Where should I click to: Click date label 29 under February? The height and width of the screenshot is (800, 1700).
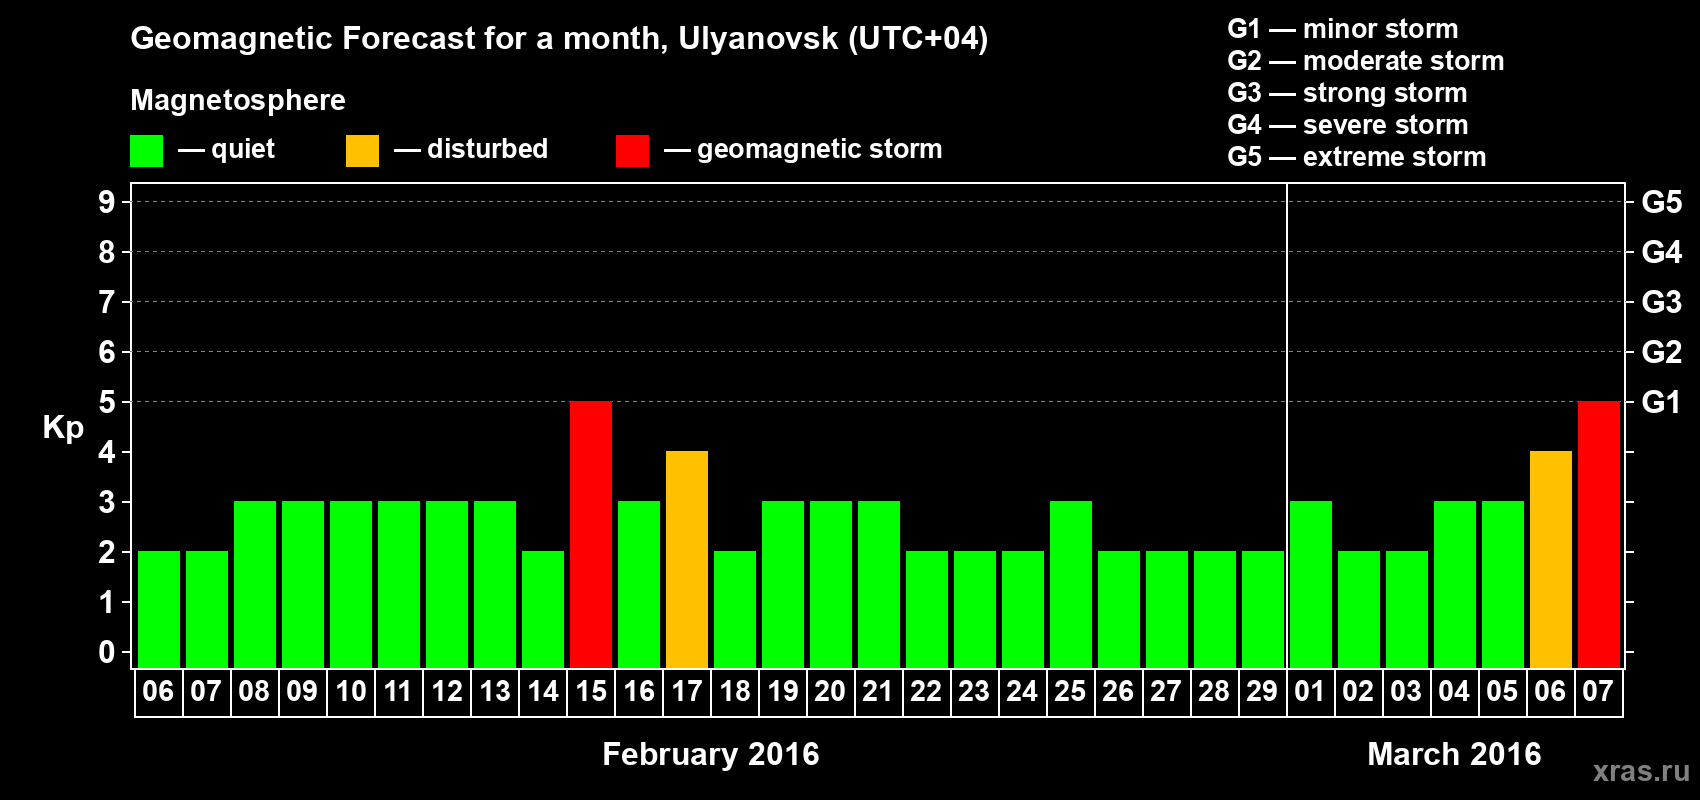click(x=1262, y=691)
